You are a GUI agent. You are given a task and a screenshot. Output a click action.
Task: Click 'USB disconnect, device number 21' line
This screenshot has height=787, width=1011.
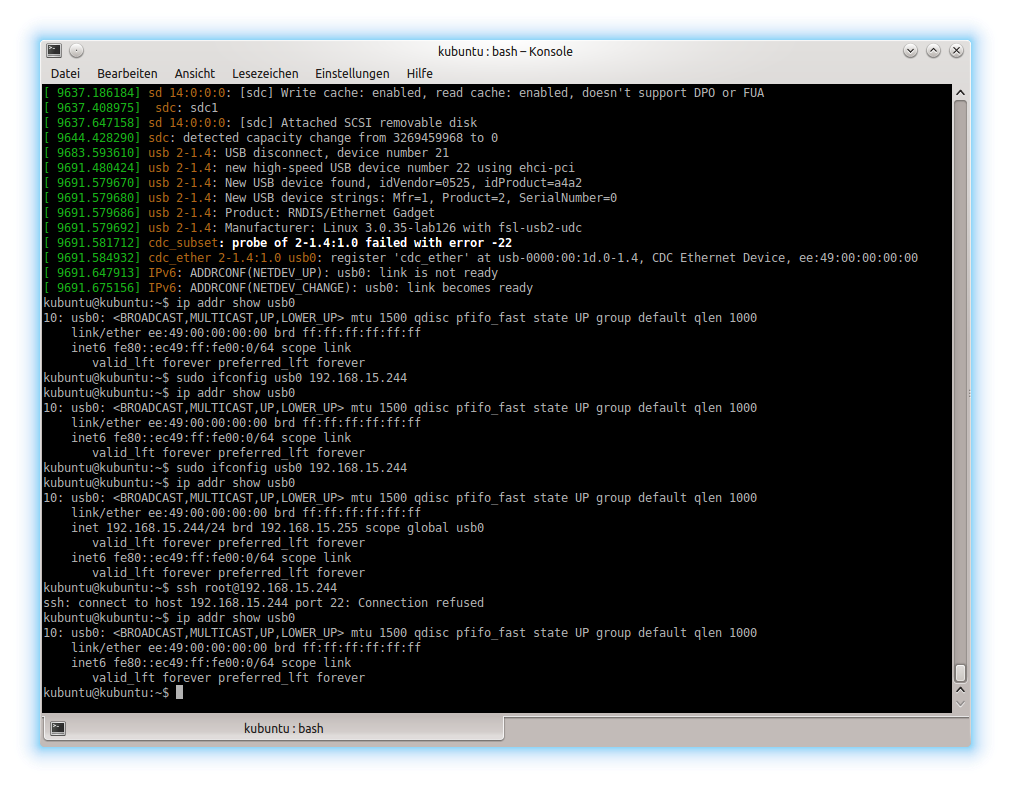(337, 153)
